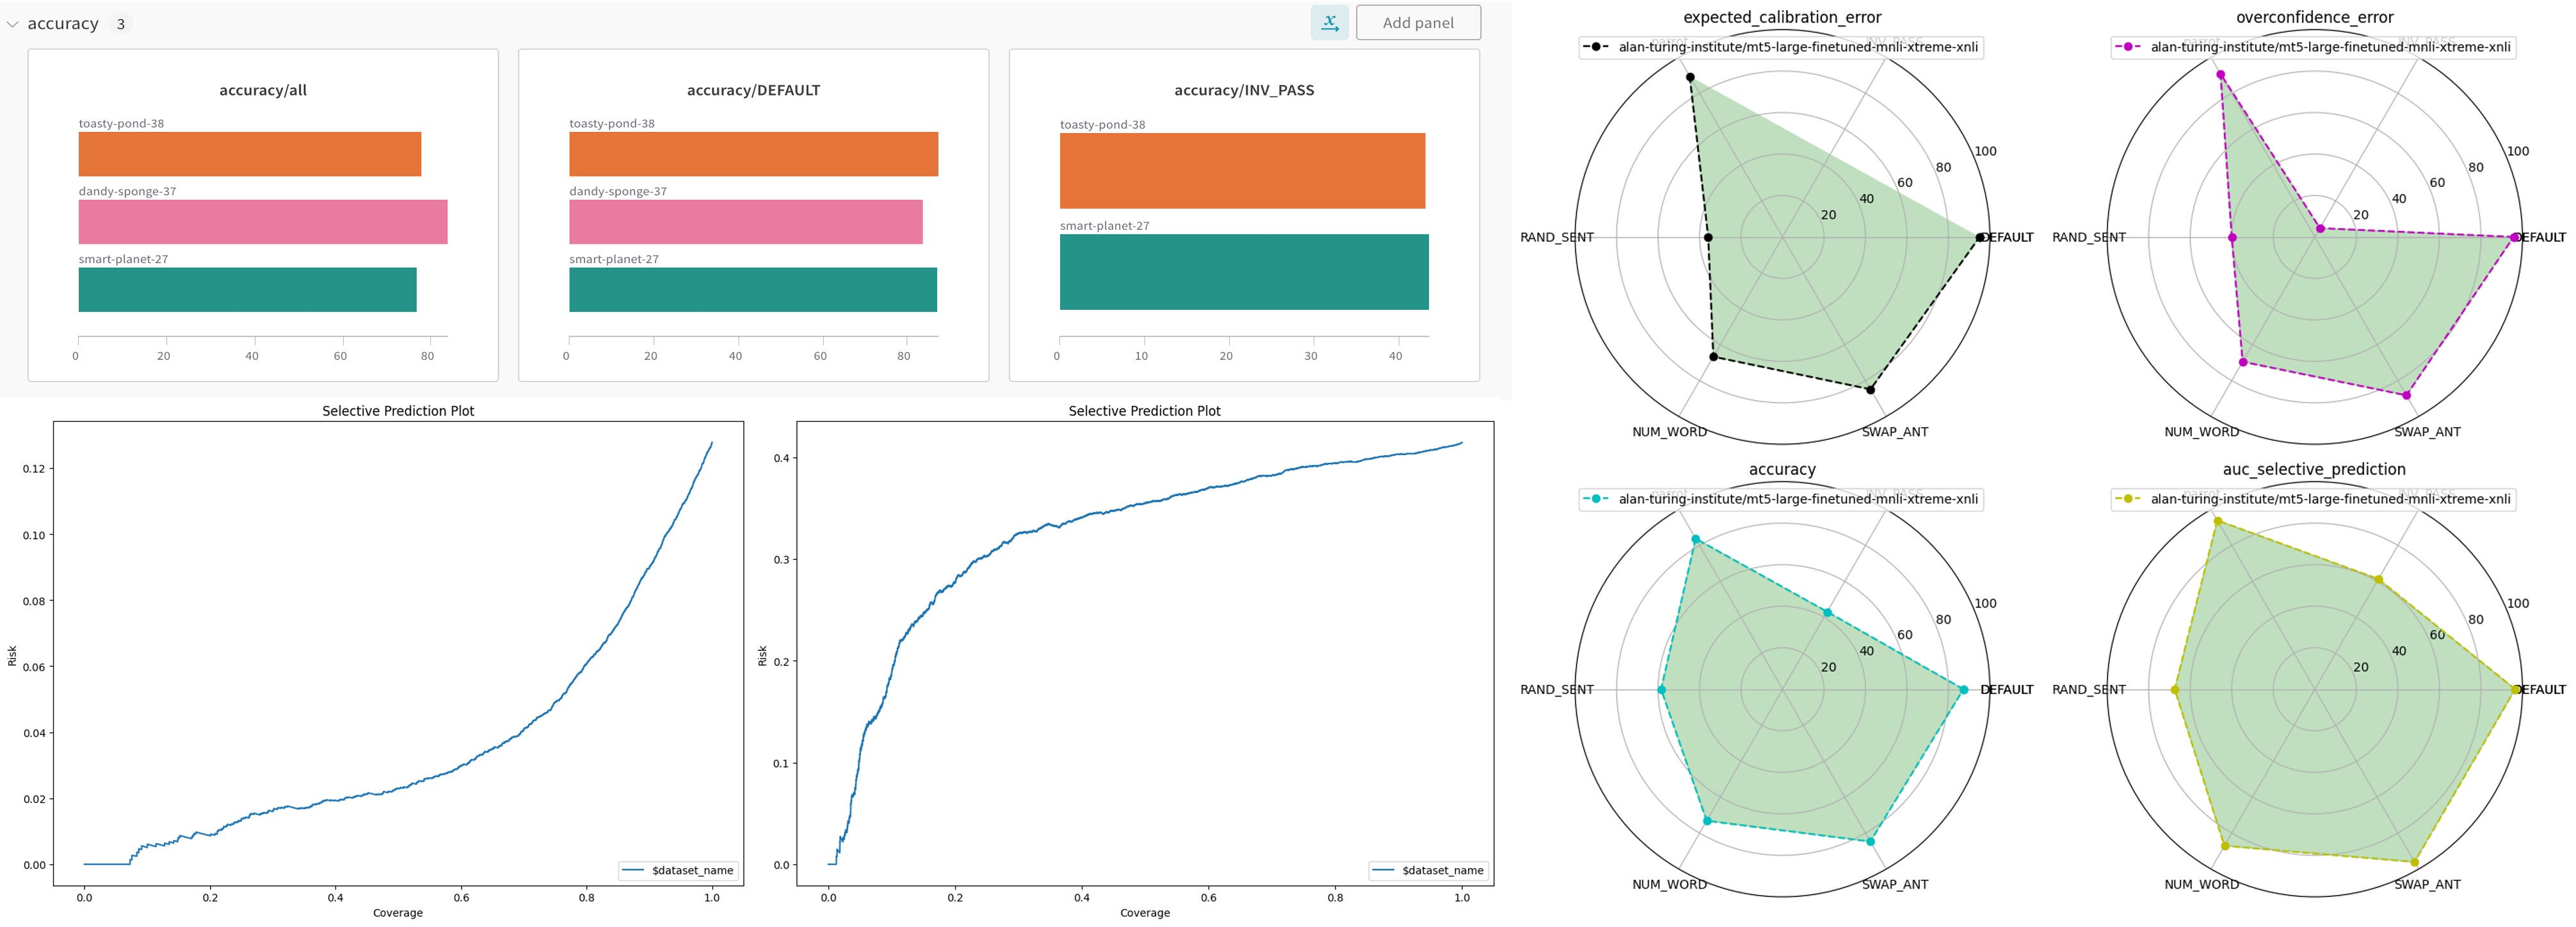The width and height of the screenshot is (2576, 927).
Task: Open the x-axis settings icon
Action: (1329, 22)
